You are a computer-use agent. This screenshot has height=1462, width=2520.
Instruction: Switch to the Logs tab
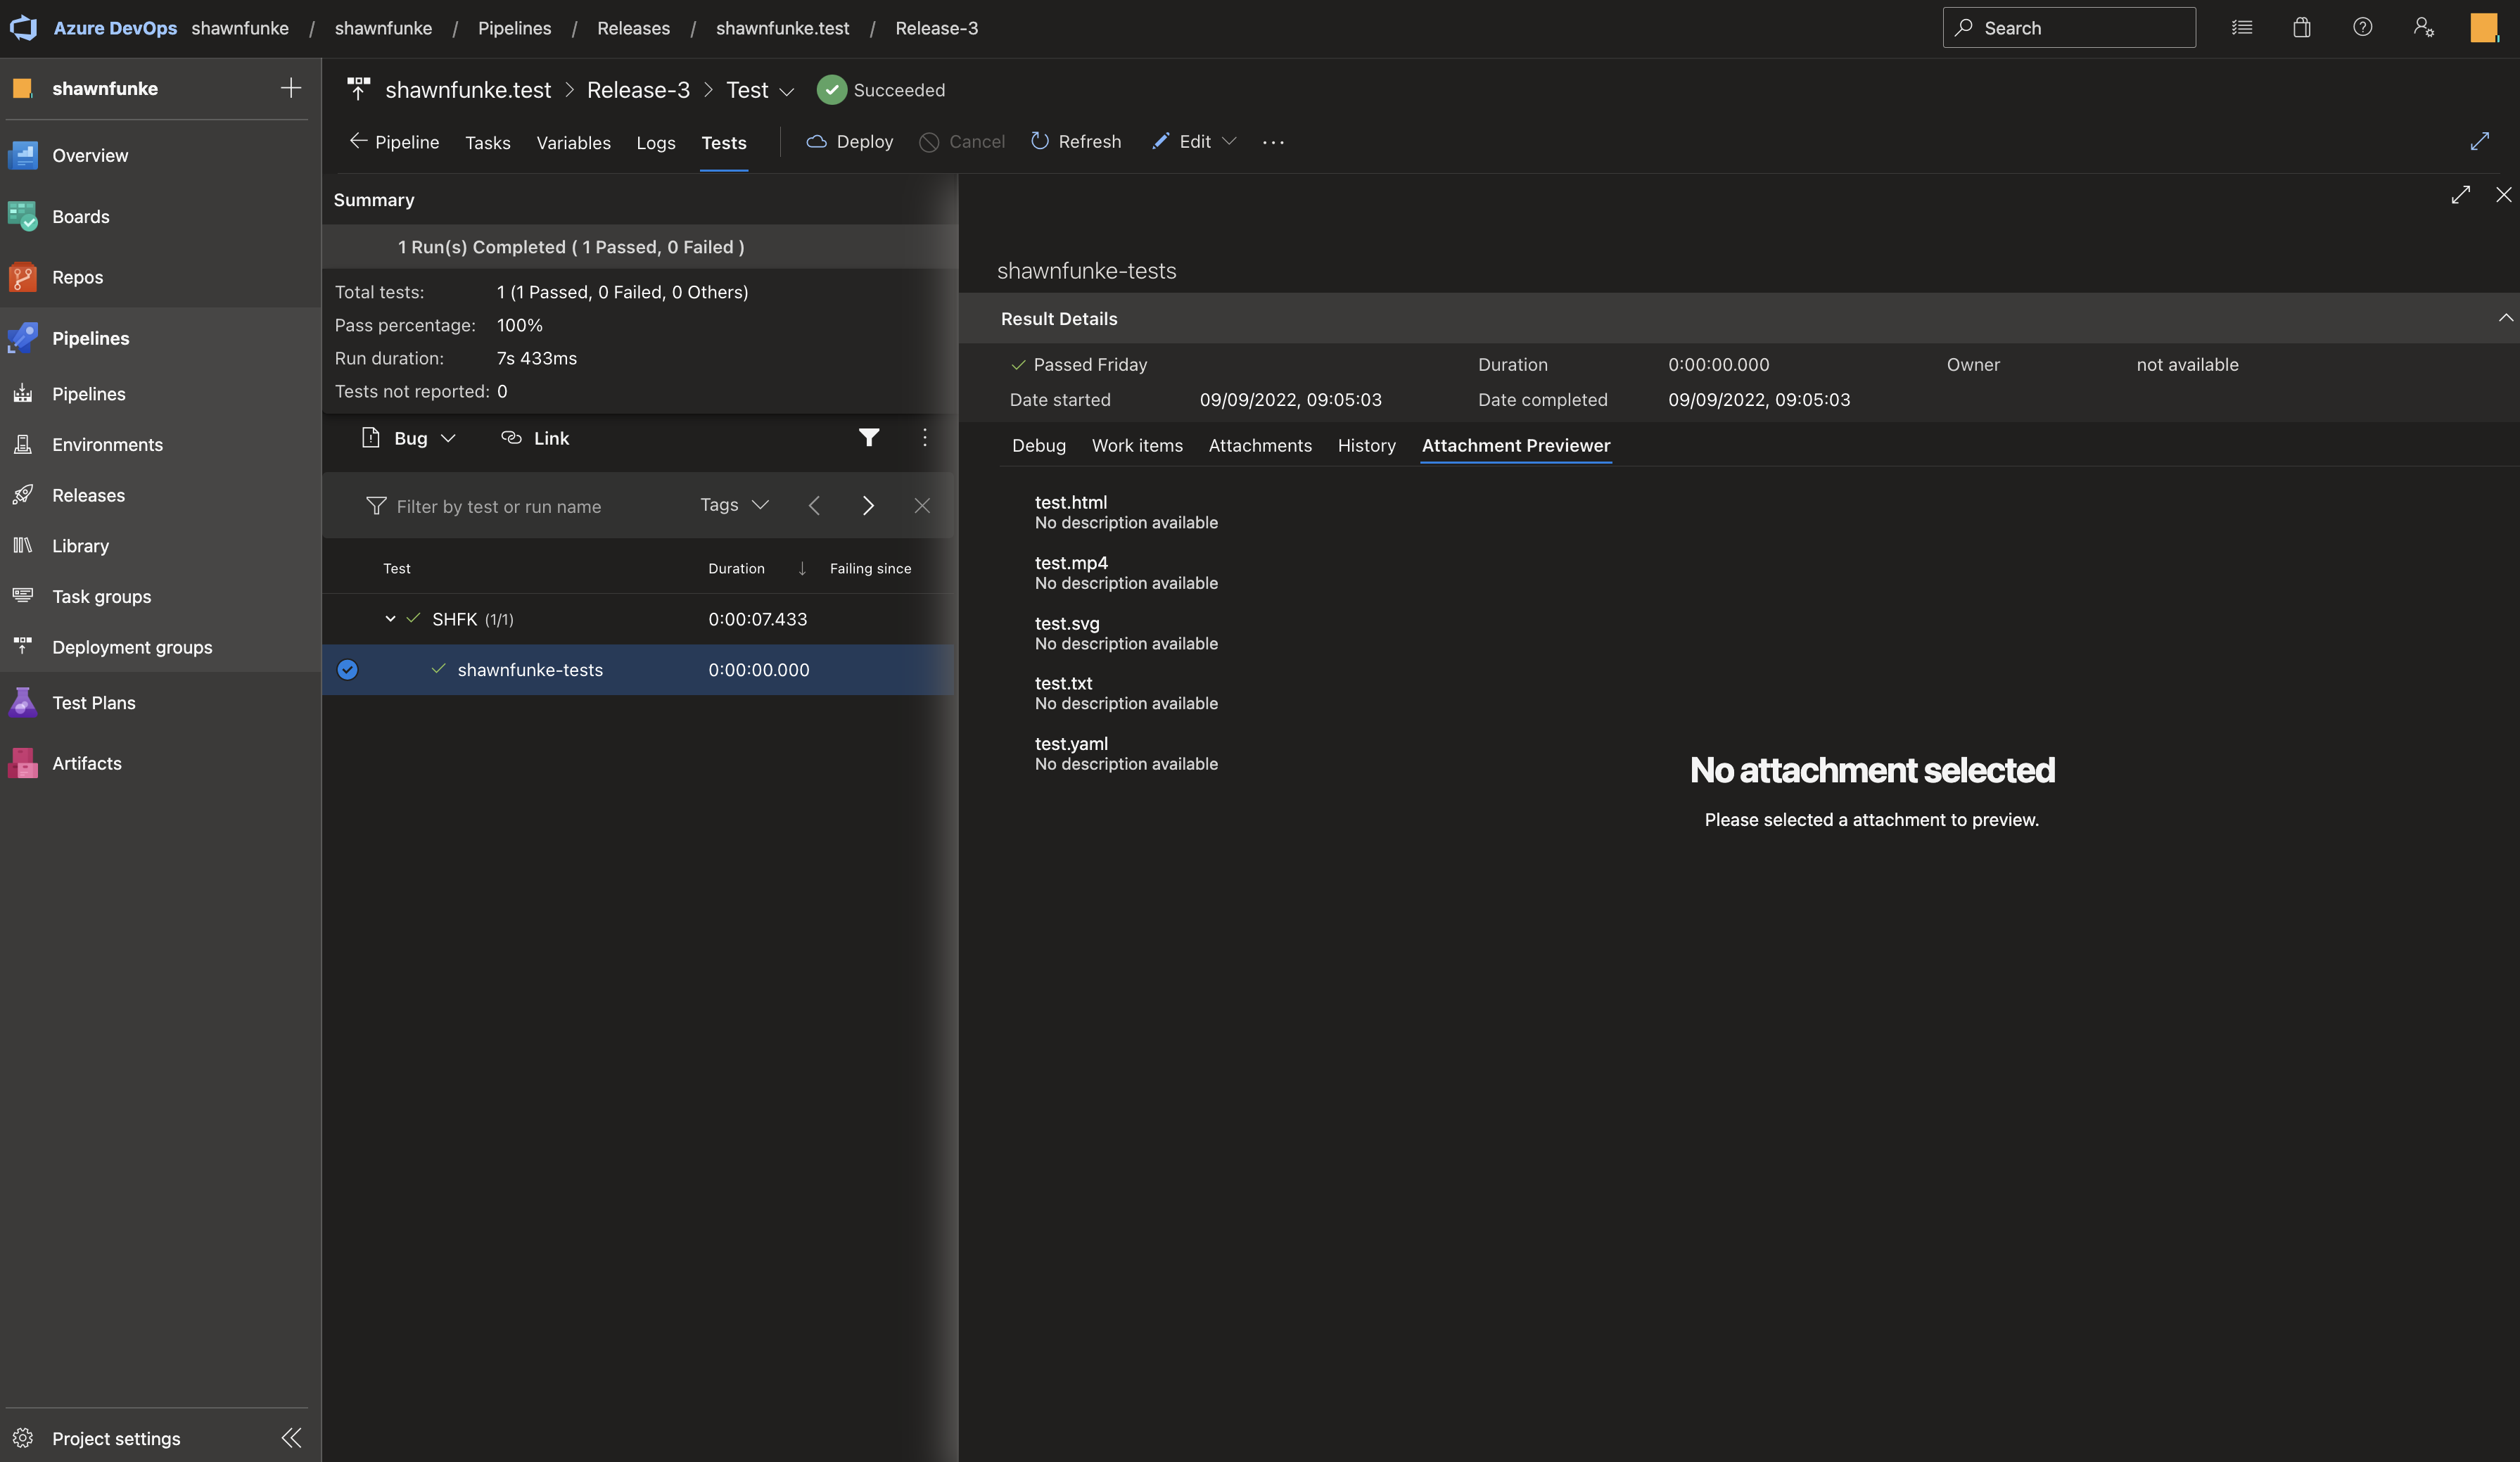tap(655, 143)
